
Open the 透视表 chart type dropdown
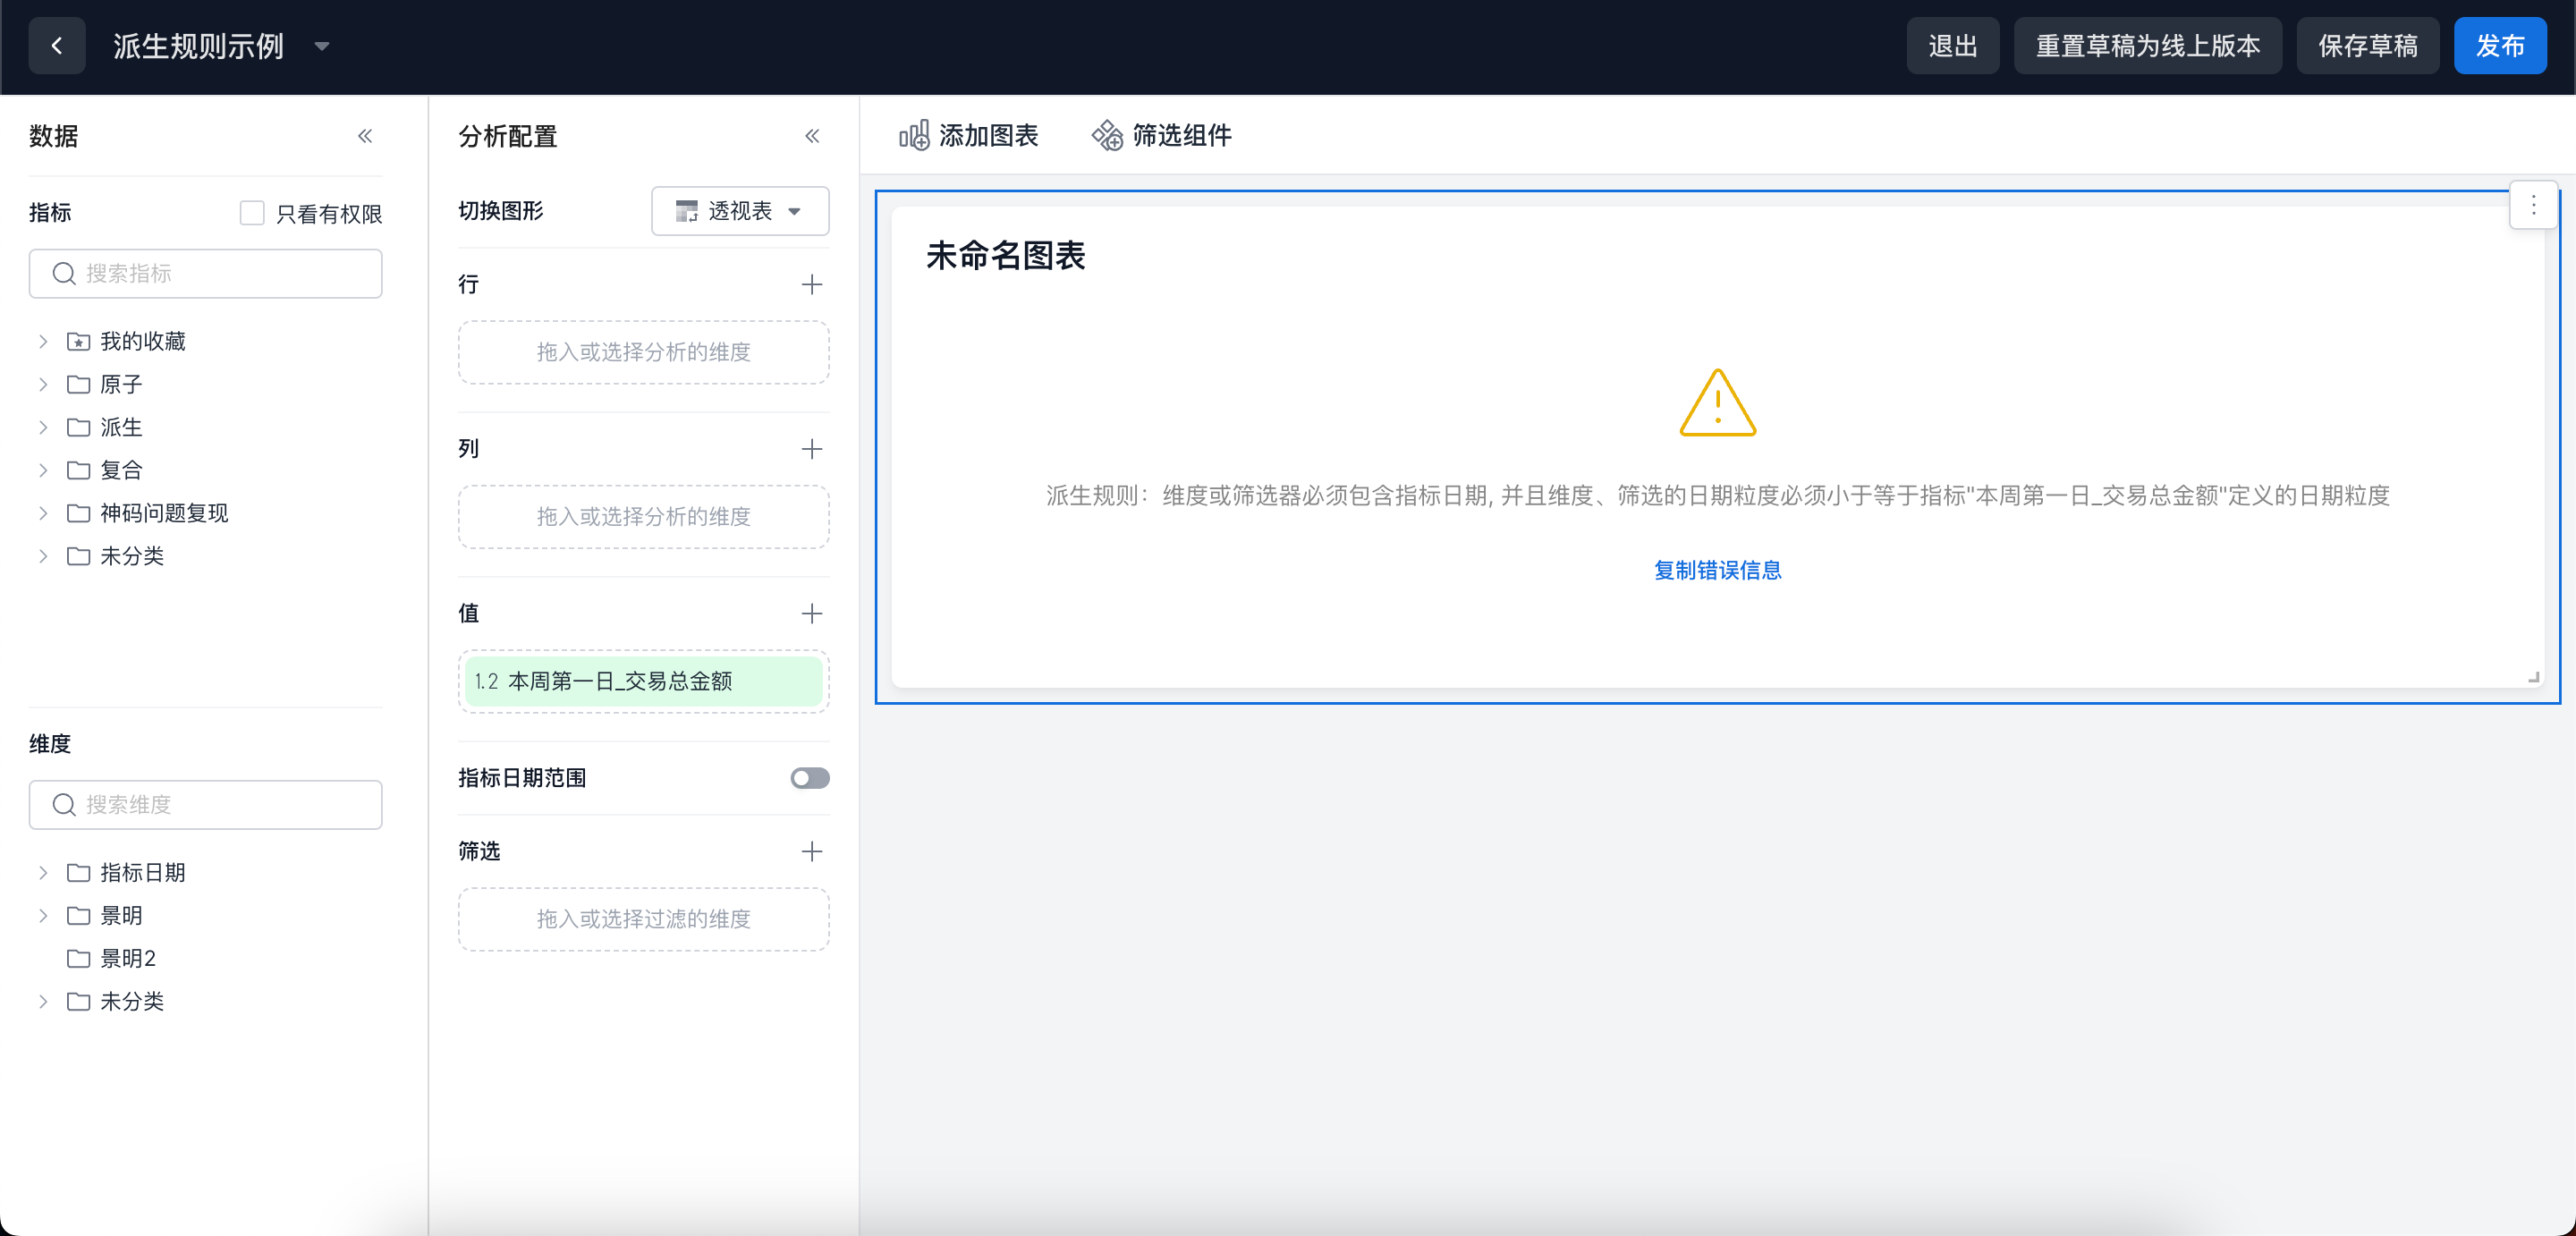coord(740,211)
